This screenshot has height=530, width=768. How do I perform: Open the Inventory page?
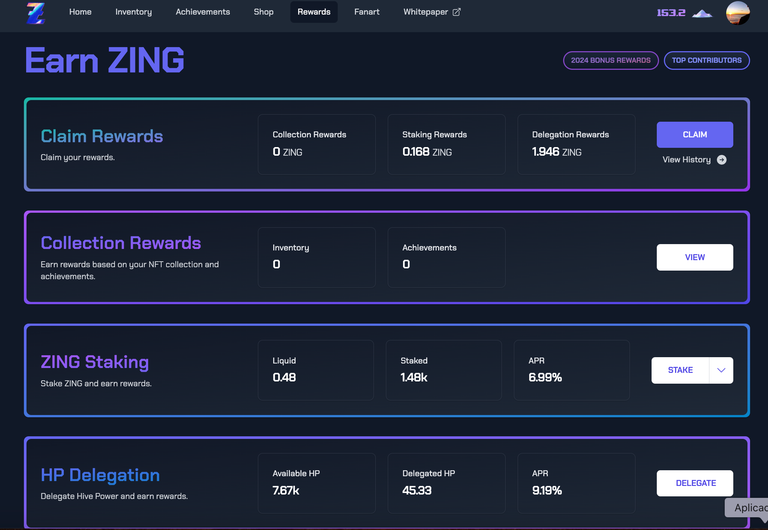pyautogui.click(x=134, y=12)
